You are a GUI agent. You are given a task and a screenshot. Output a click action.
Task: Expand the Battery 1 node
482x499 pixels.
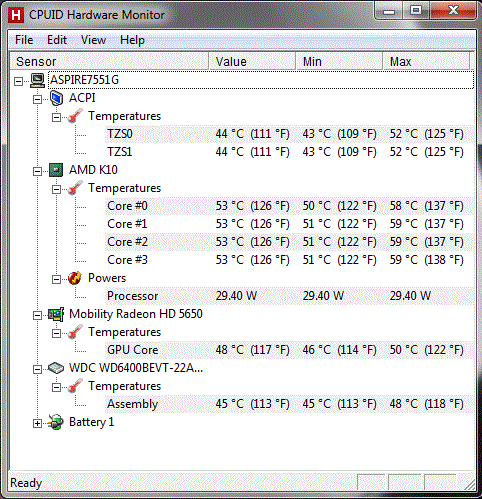click(38, 423)
